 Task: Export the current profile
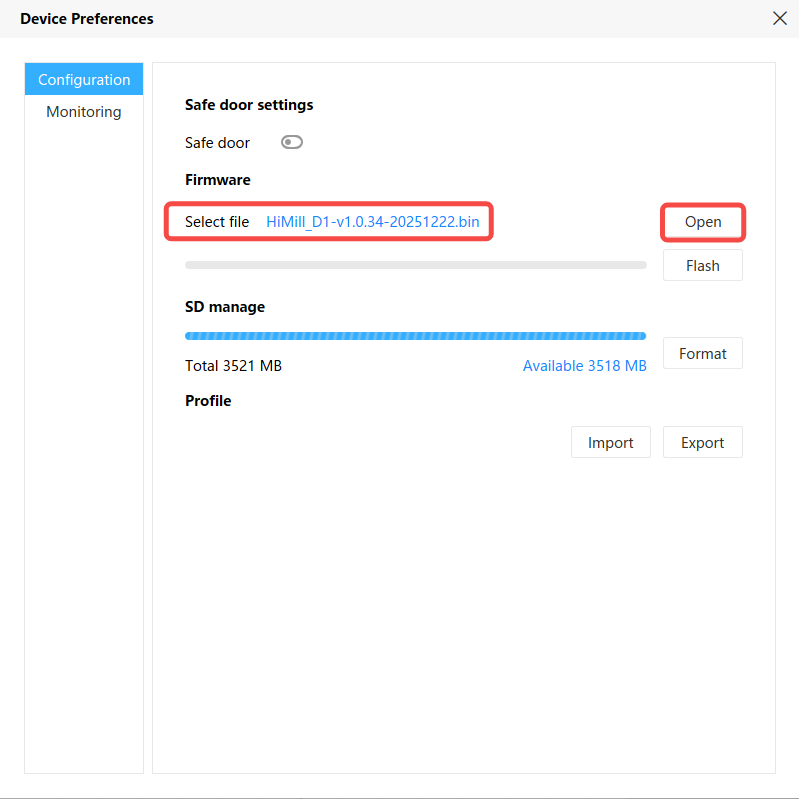[702, 442]
